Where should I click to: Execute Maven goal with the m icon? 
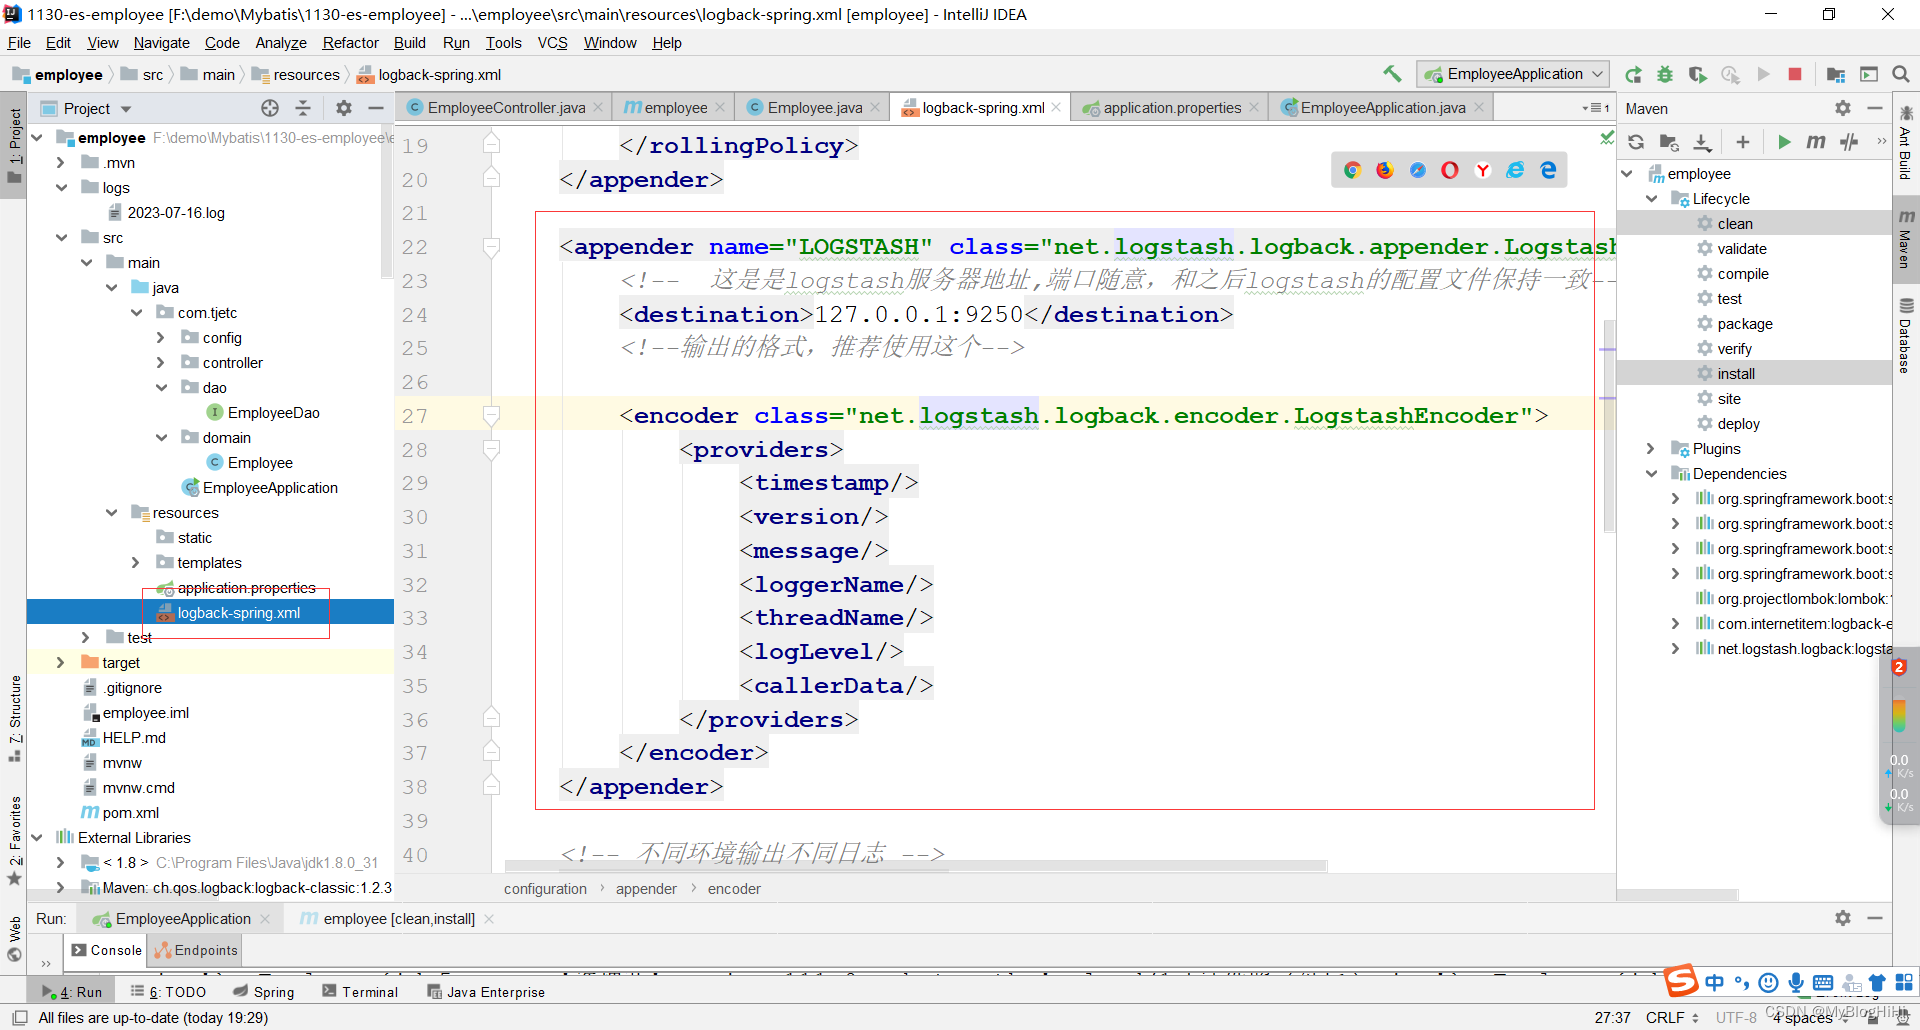1816,142
